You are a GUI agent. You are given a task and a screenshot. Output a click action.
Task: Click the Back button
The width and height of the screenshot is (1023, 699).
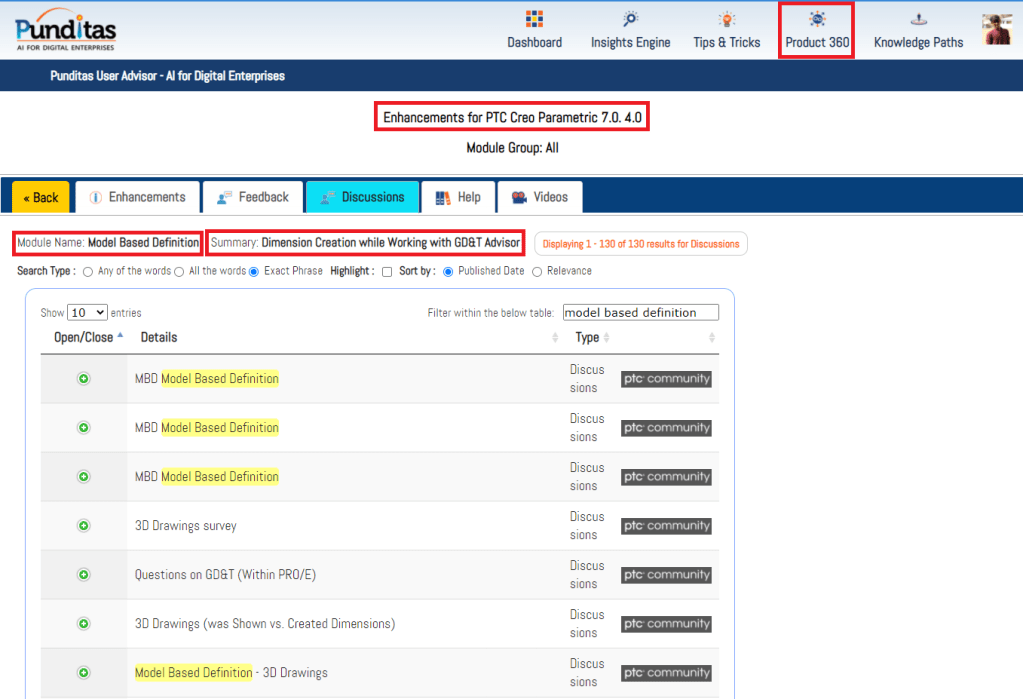click(41, 197)
